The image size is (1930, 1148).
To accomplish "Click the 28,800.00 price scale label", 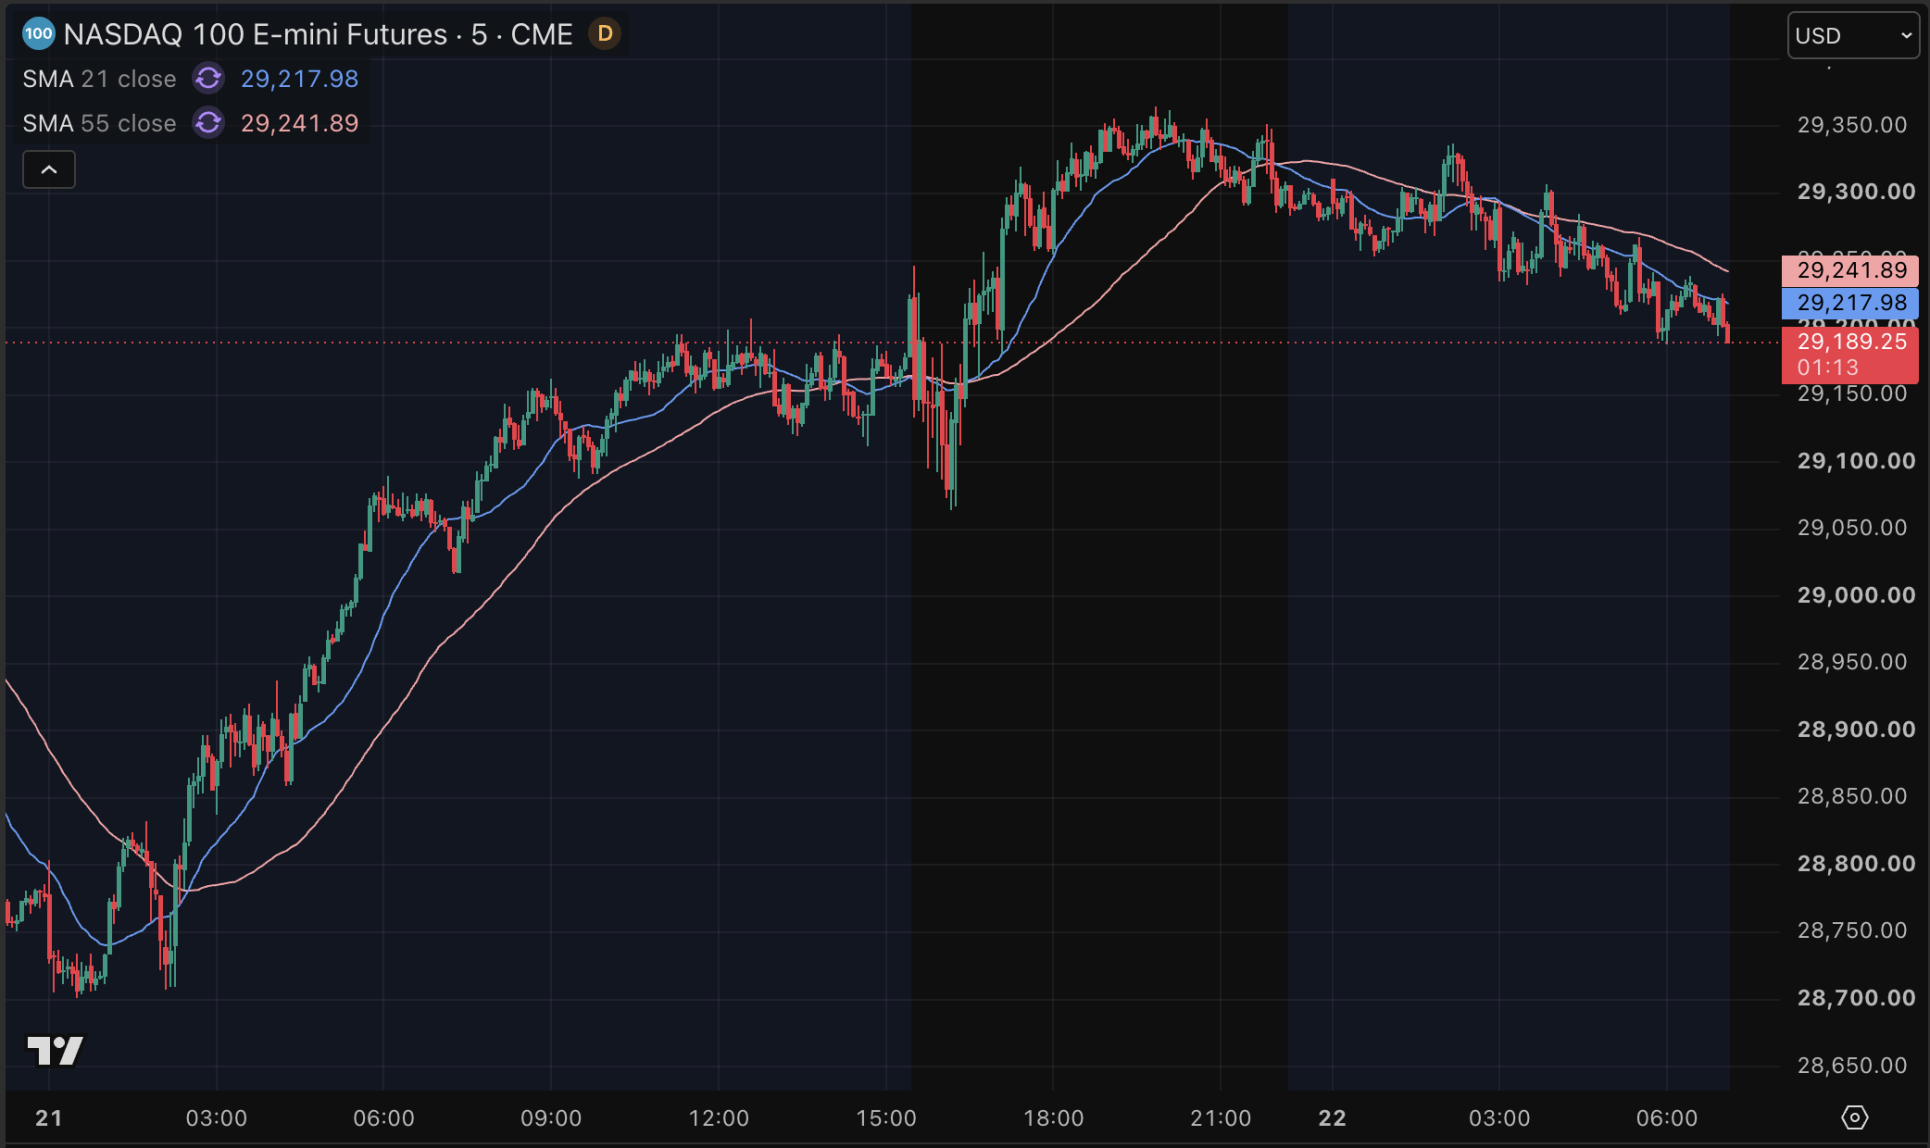I will pos(1856,863).
